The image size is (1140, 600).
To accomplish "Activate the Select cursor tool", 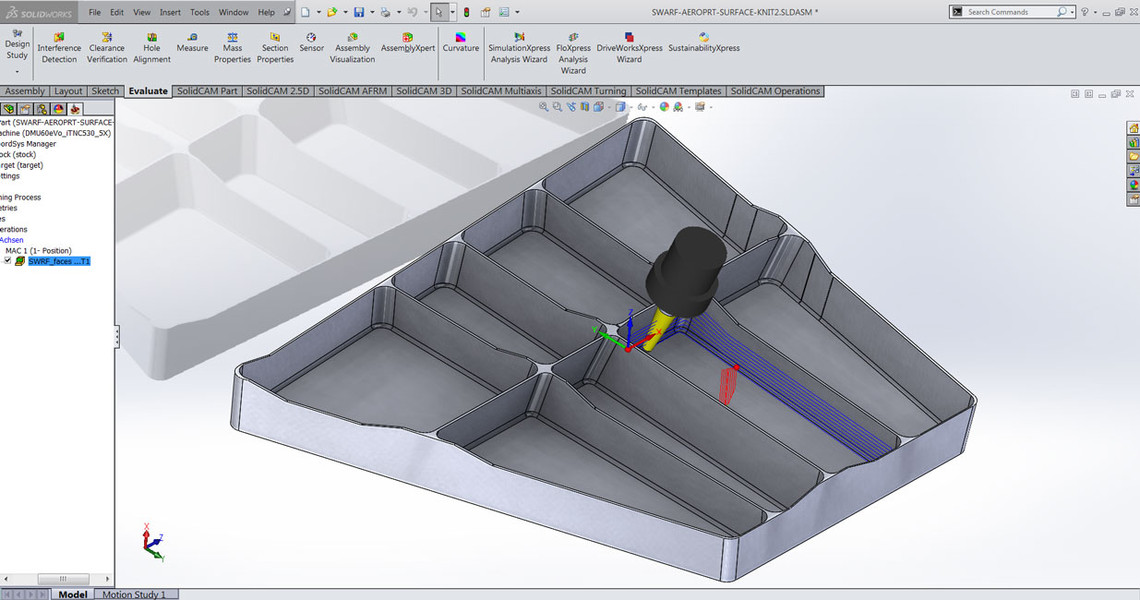I will coord(438,12).
